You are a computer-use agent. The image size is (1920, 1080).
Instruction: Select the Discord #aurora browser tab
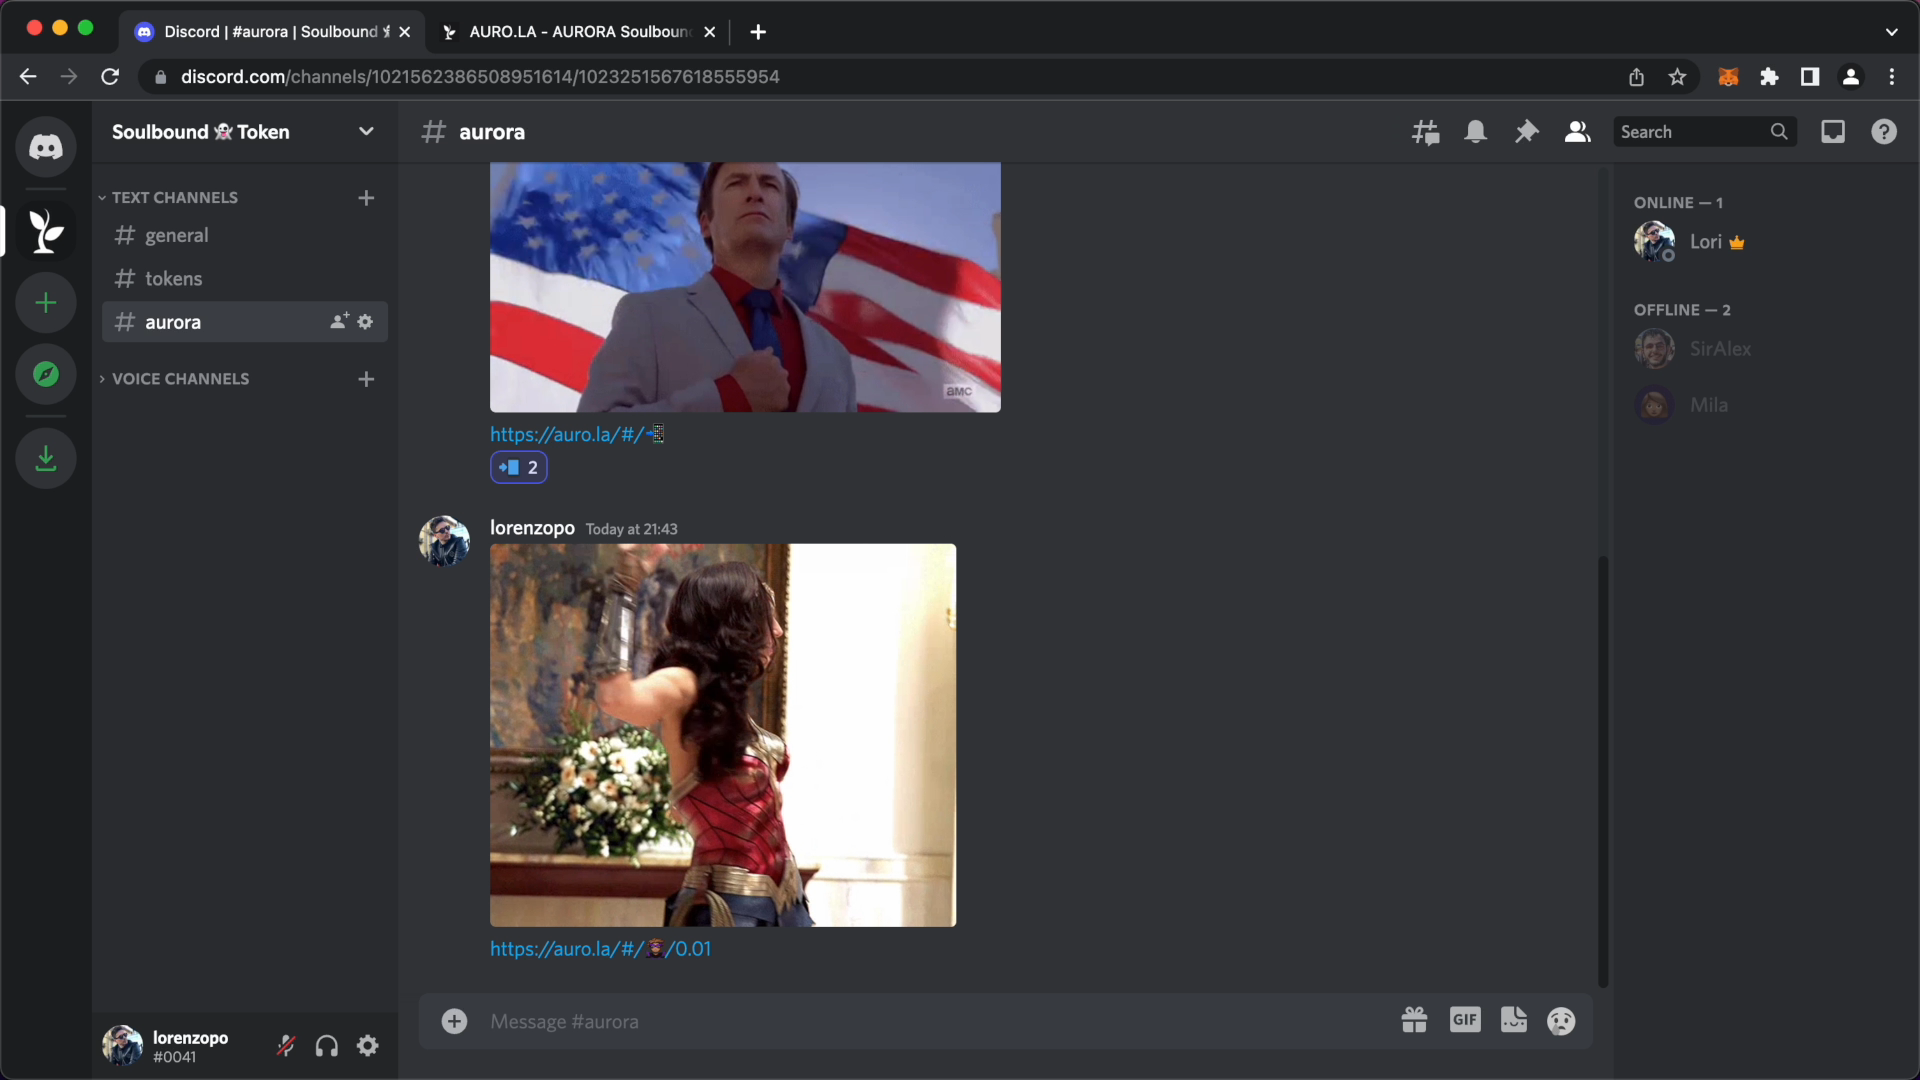pos(271,32)
